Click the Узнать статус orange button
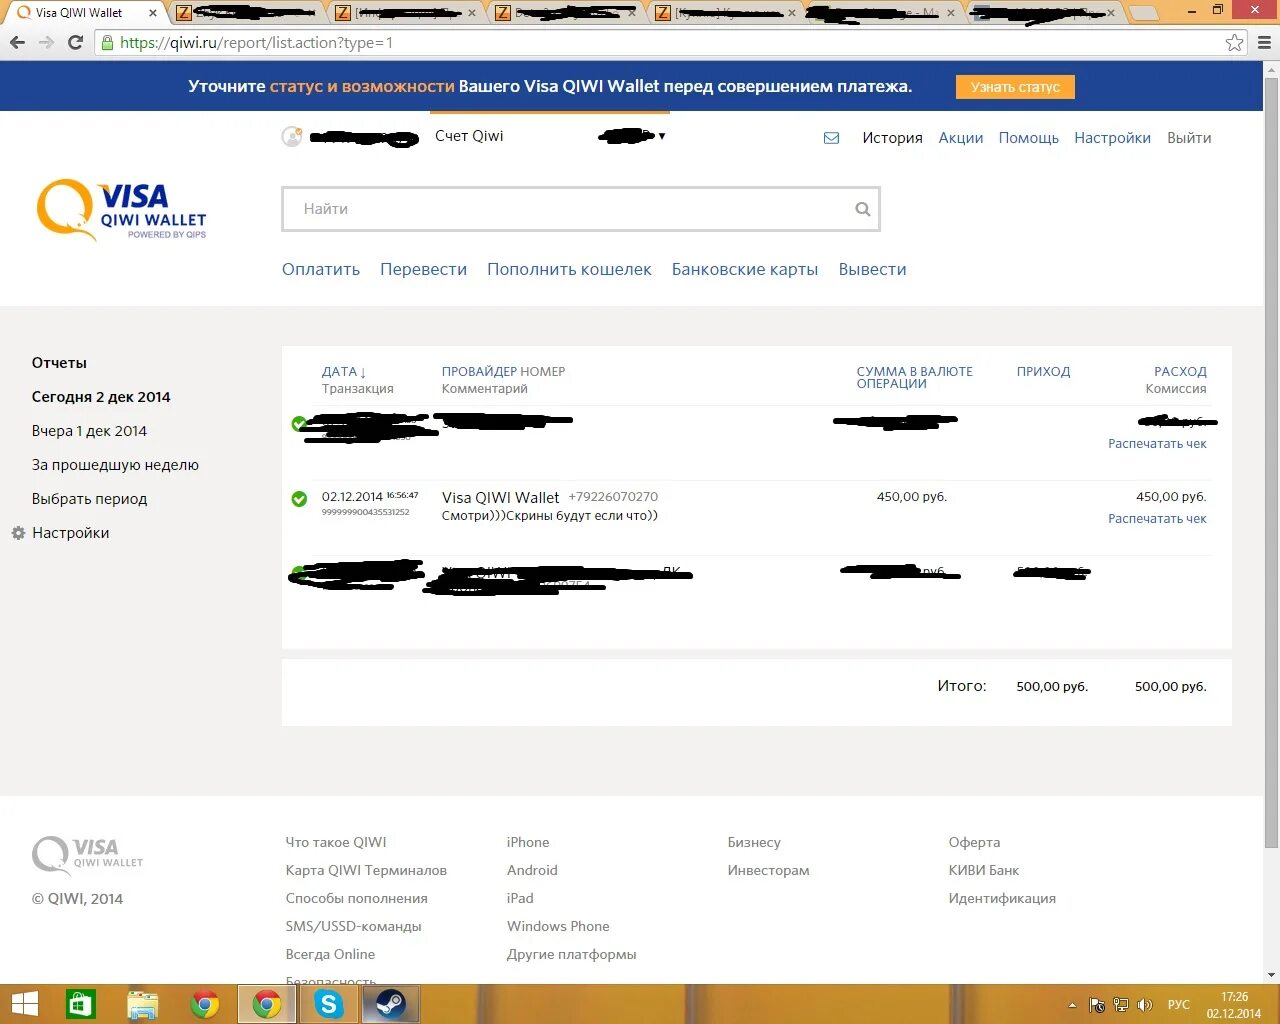Screen dimensions: 1280x1024 pos(1015,87)
